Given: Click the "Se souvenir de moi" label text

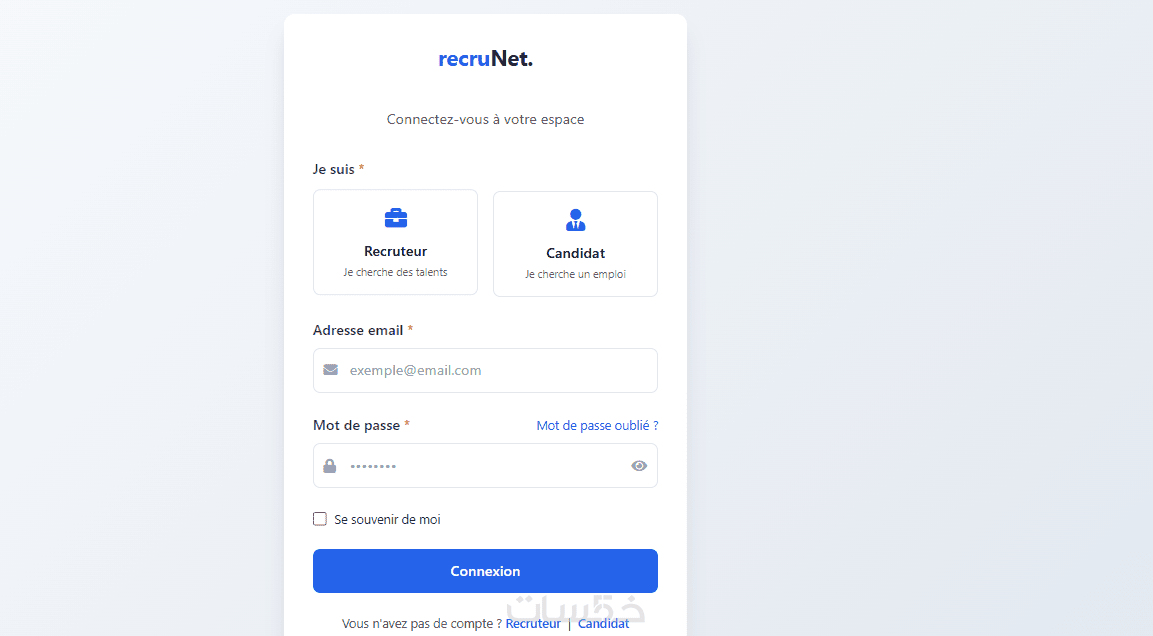Looking at the screenshot, I should 387,519.
